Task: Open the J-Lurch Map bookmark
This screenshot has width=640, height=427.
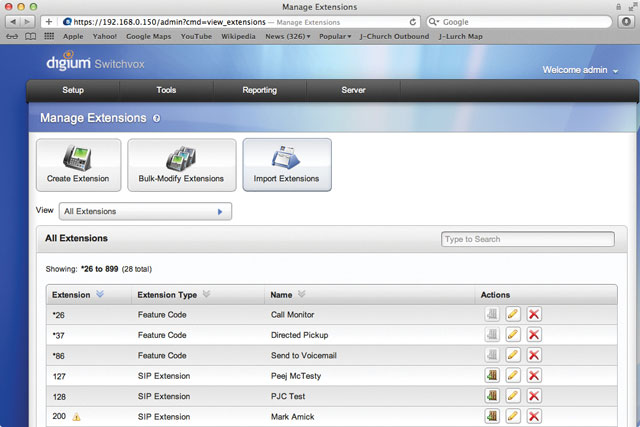Action: pos(460,36)
